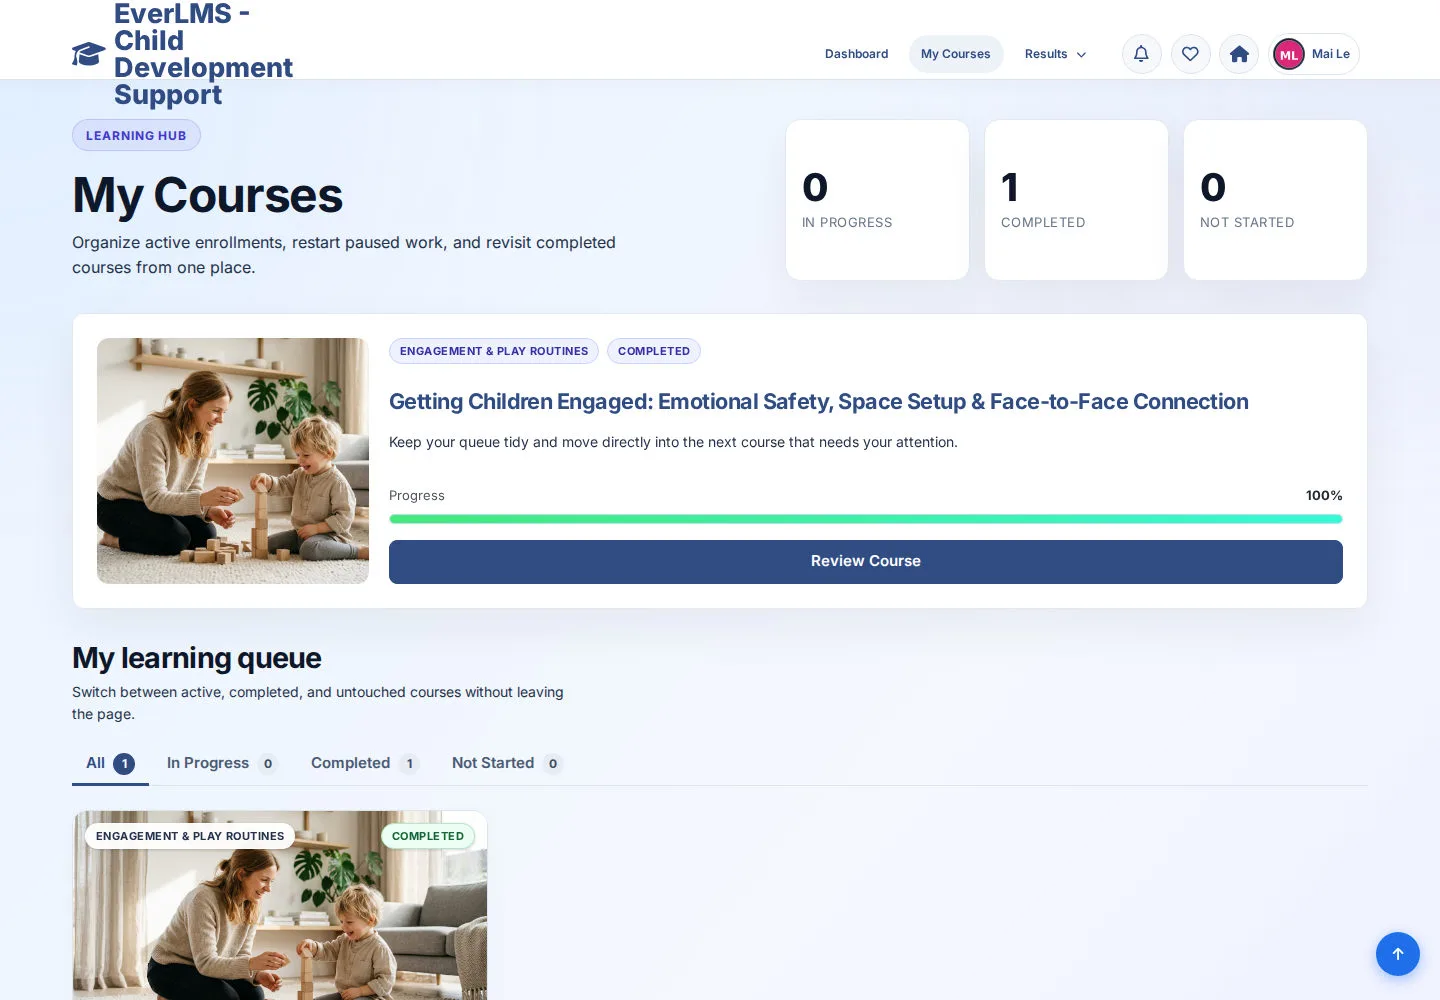Viewport: 1440px width, 1000px height.
Task: Click the queue card's Engagement & Play Routines label
Action: [x=190, y=836]
